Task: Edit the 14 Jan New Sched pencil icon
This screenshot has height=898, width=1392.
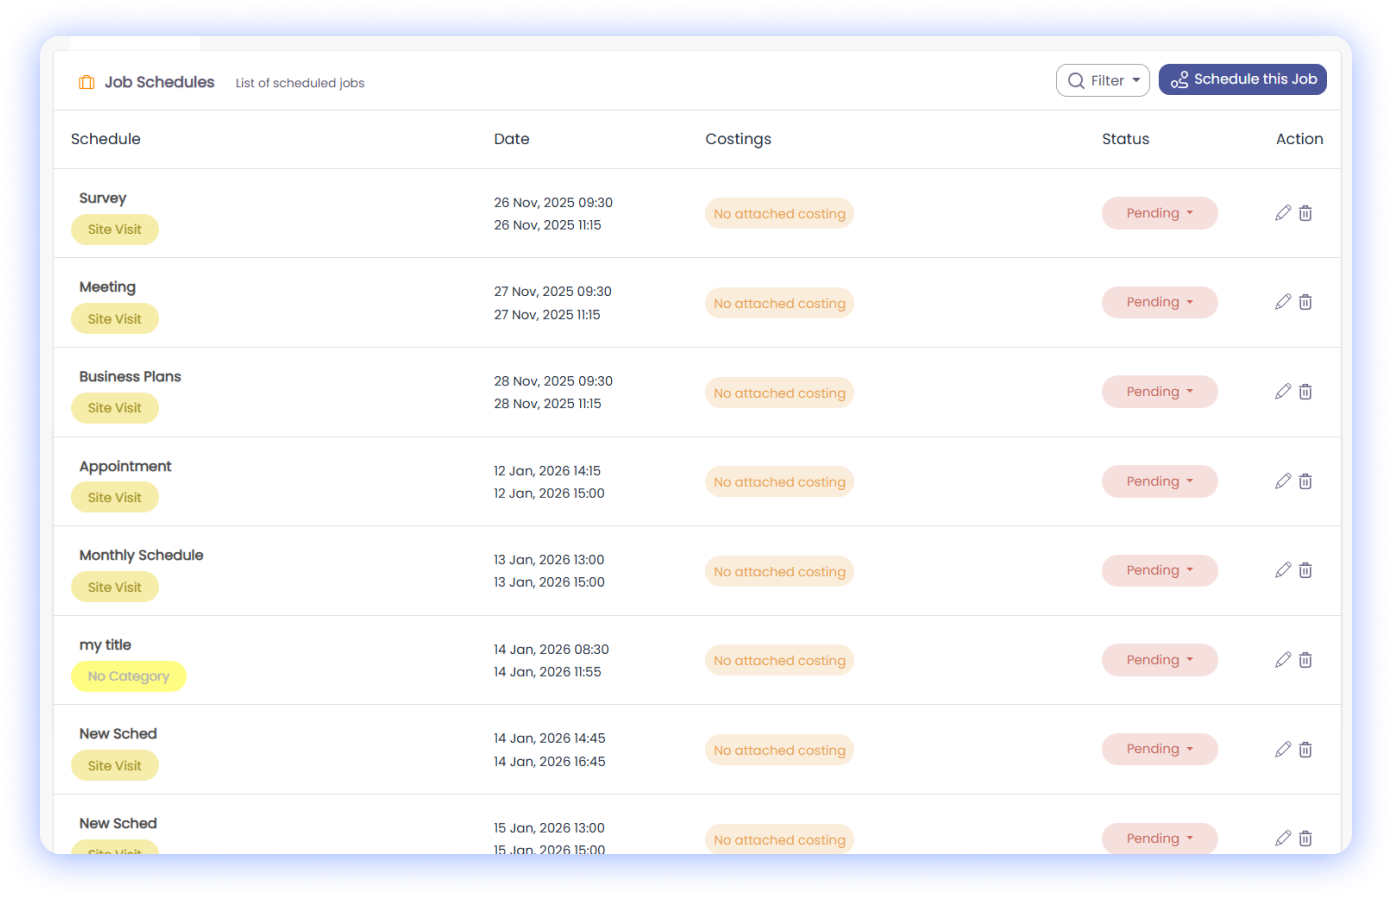Action: pyautogui.click(x=1283, y=749)
